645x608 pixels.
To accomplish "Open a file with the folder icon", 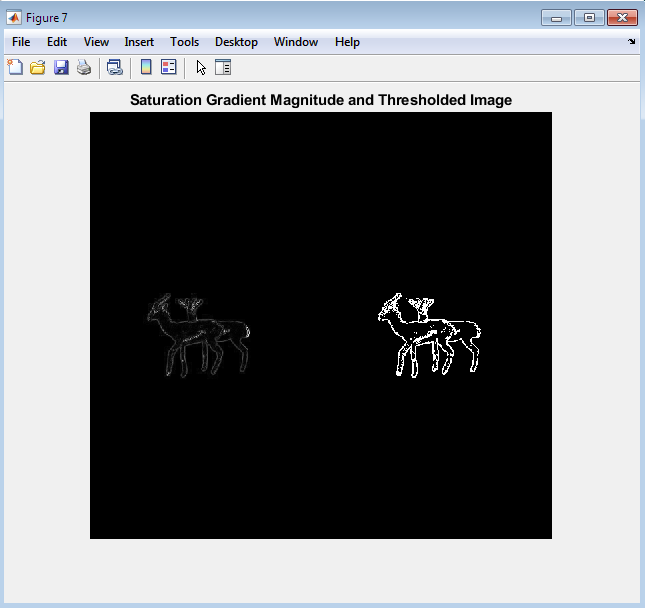I will point(38,68).
